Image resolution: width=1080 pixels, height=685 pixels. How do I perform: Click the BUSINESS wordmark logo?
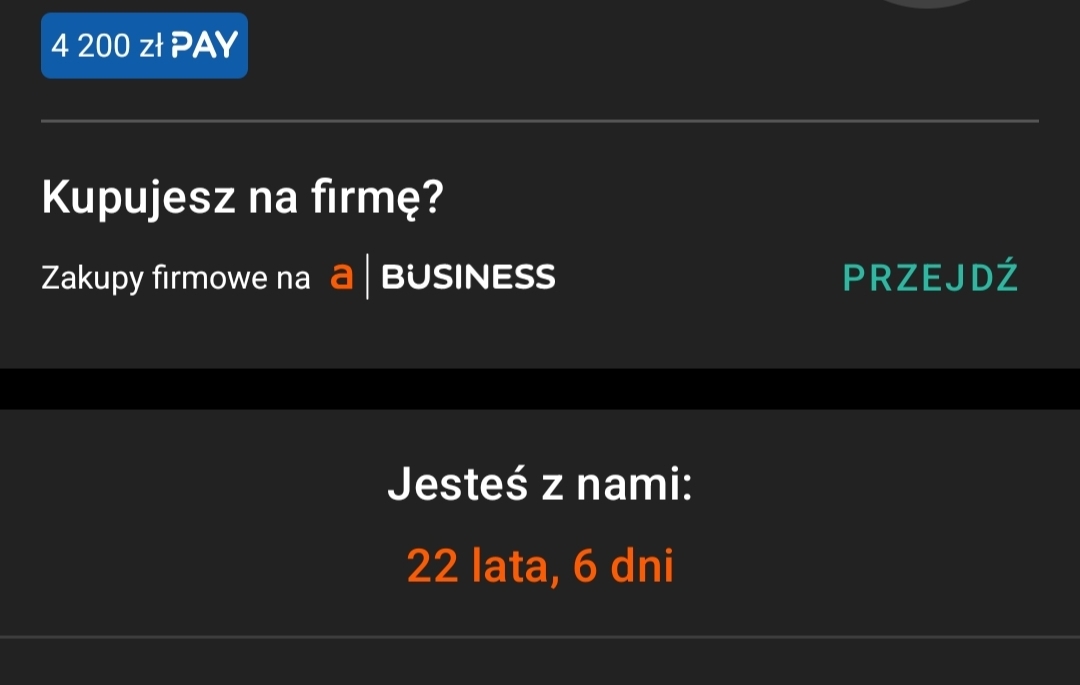pos(468,277)
